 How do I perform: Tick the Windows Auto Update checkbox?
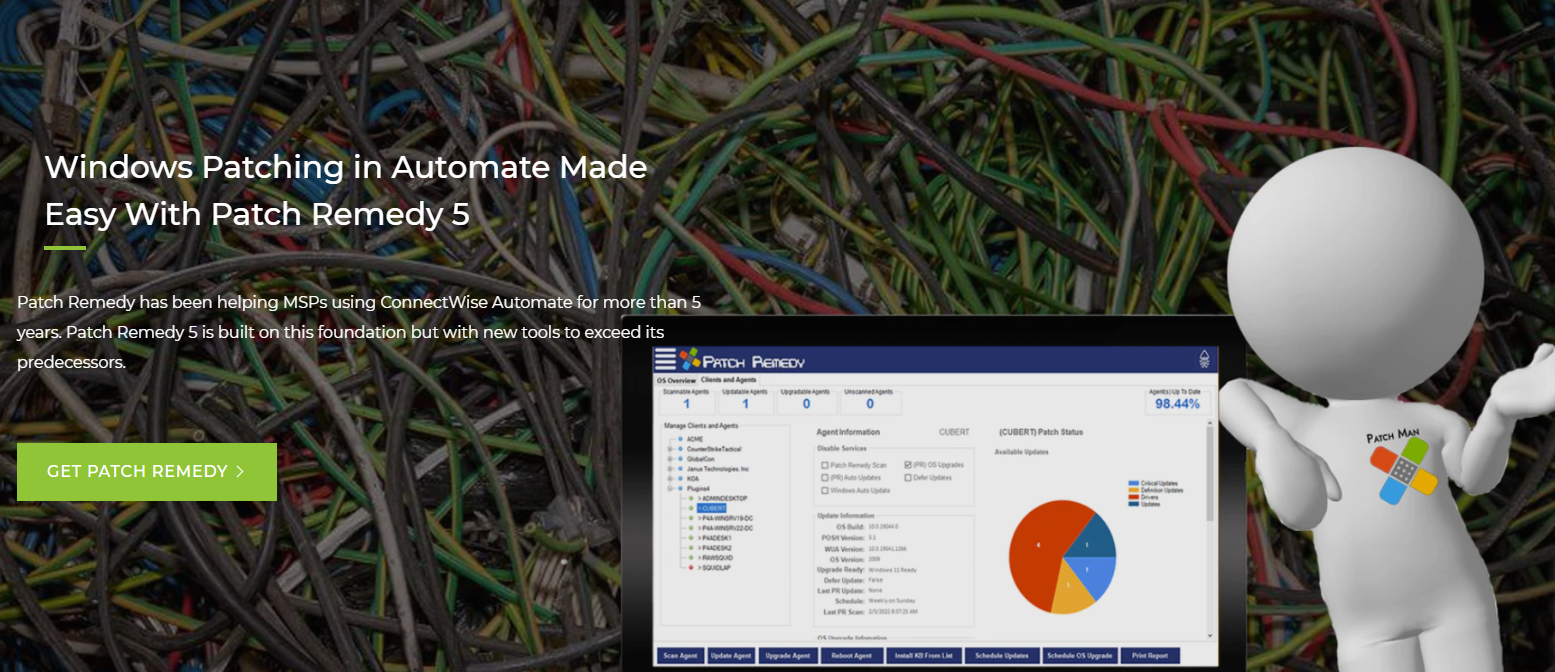[824, 490]
